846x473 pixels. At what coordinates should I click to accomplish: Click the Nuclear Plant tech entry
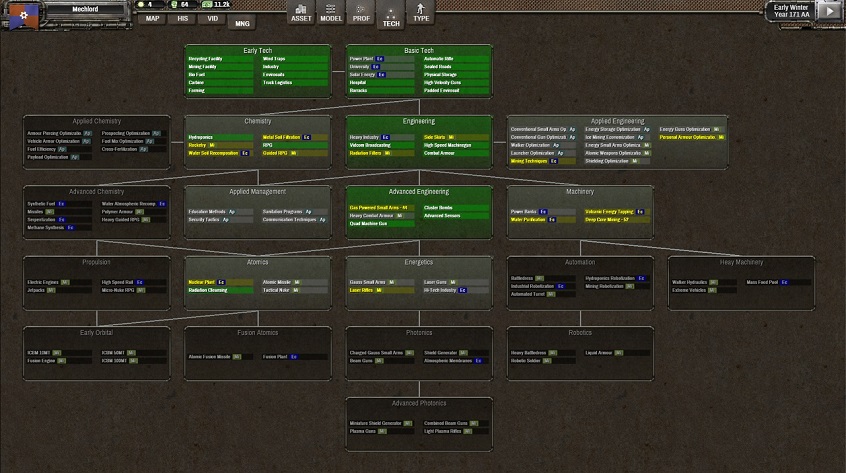[220, 282]
